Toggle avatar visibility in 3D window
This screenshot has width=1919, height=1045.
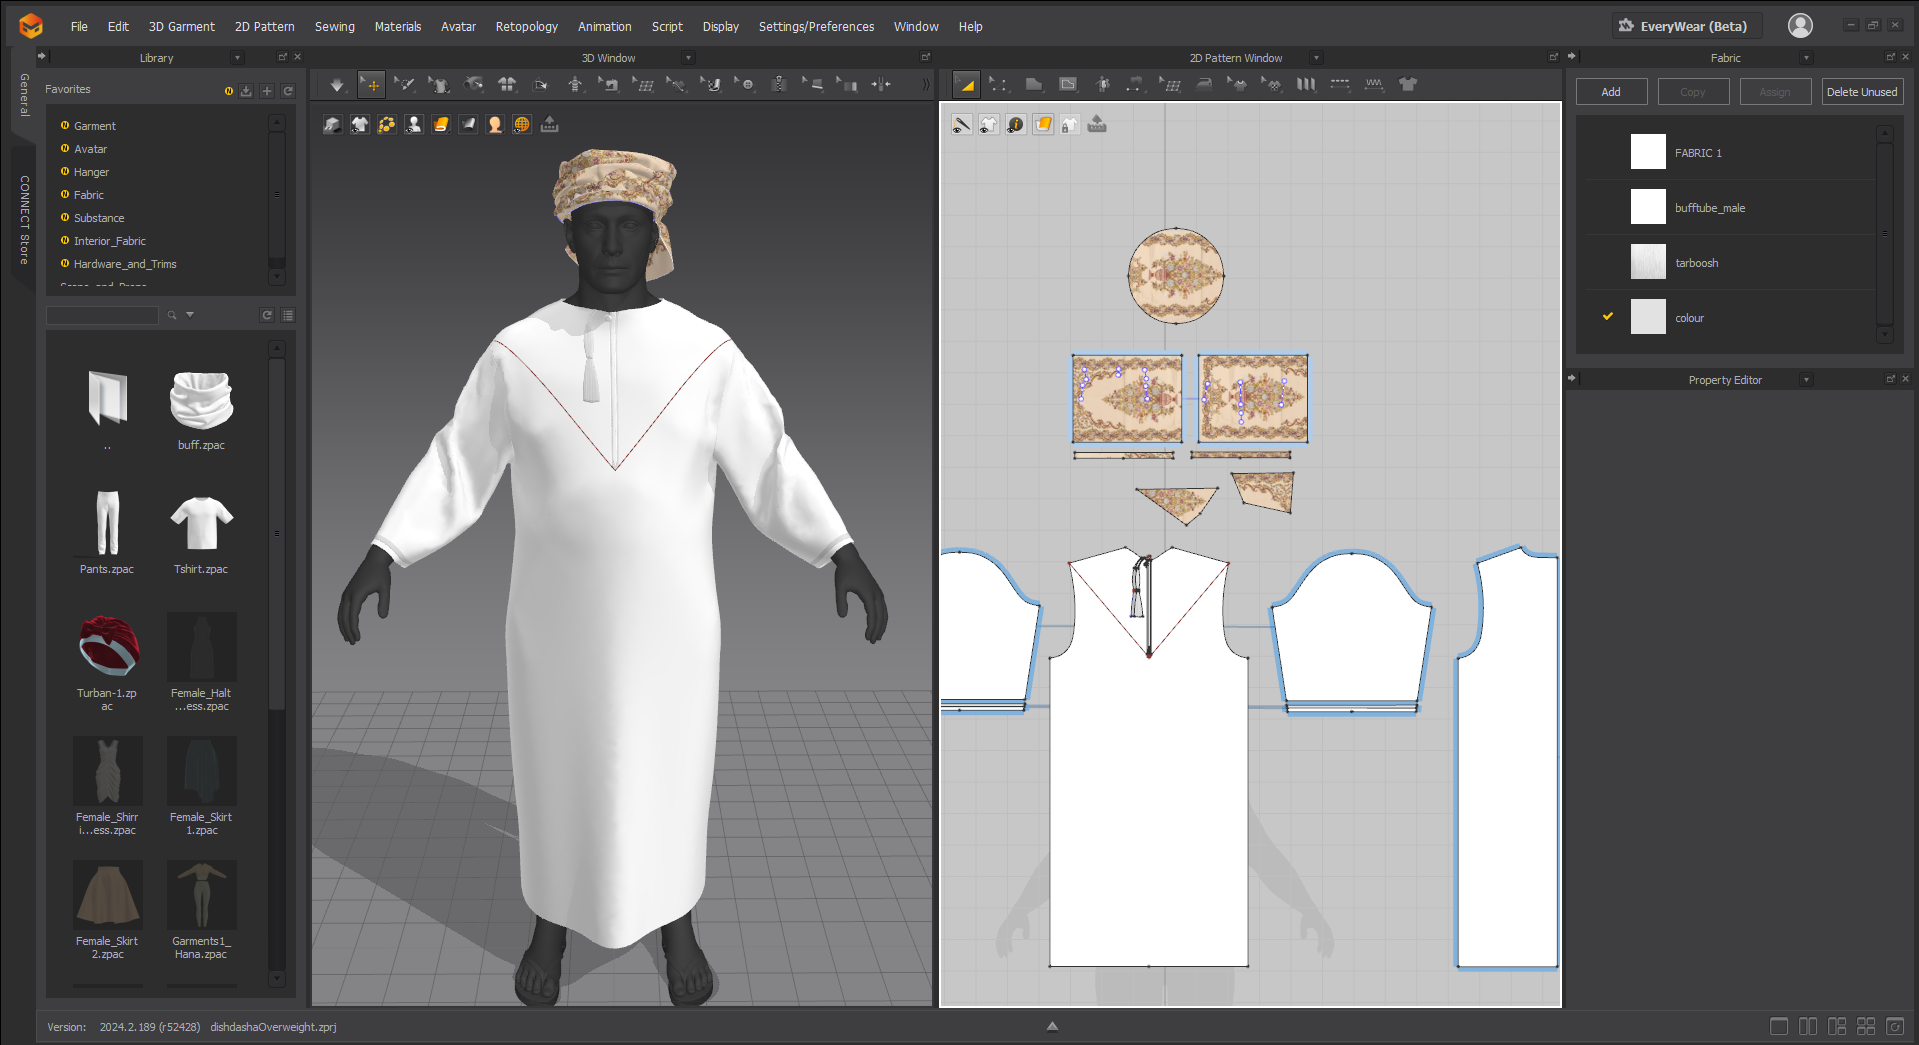coord(414,124)
